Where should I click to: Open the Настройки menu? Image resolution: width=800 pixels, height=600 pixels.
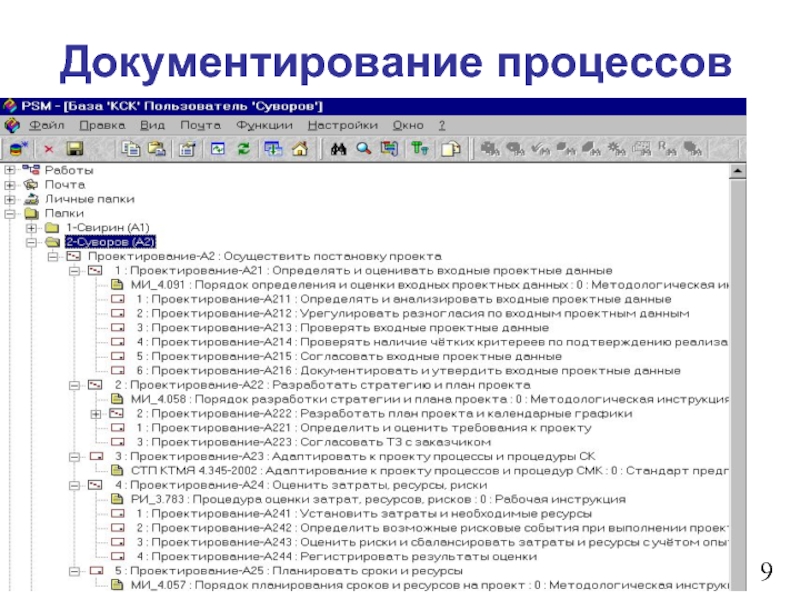[342, 126]
